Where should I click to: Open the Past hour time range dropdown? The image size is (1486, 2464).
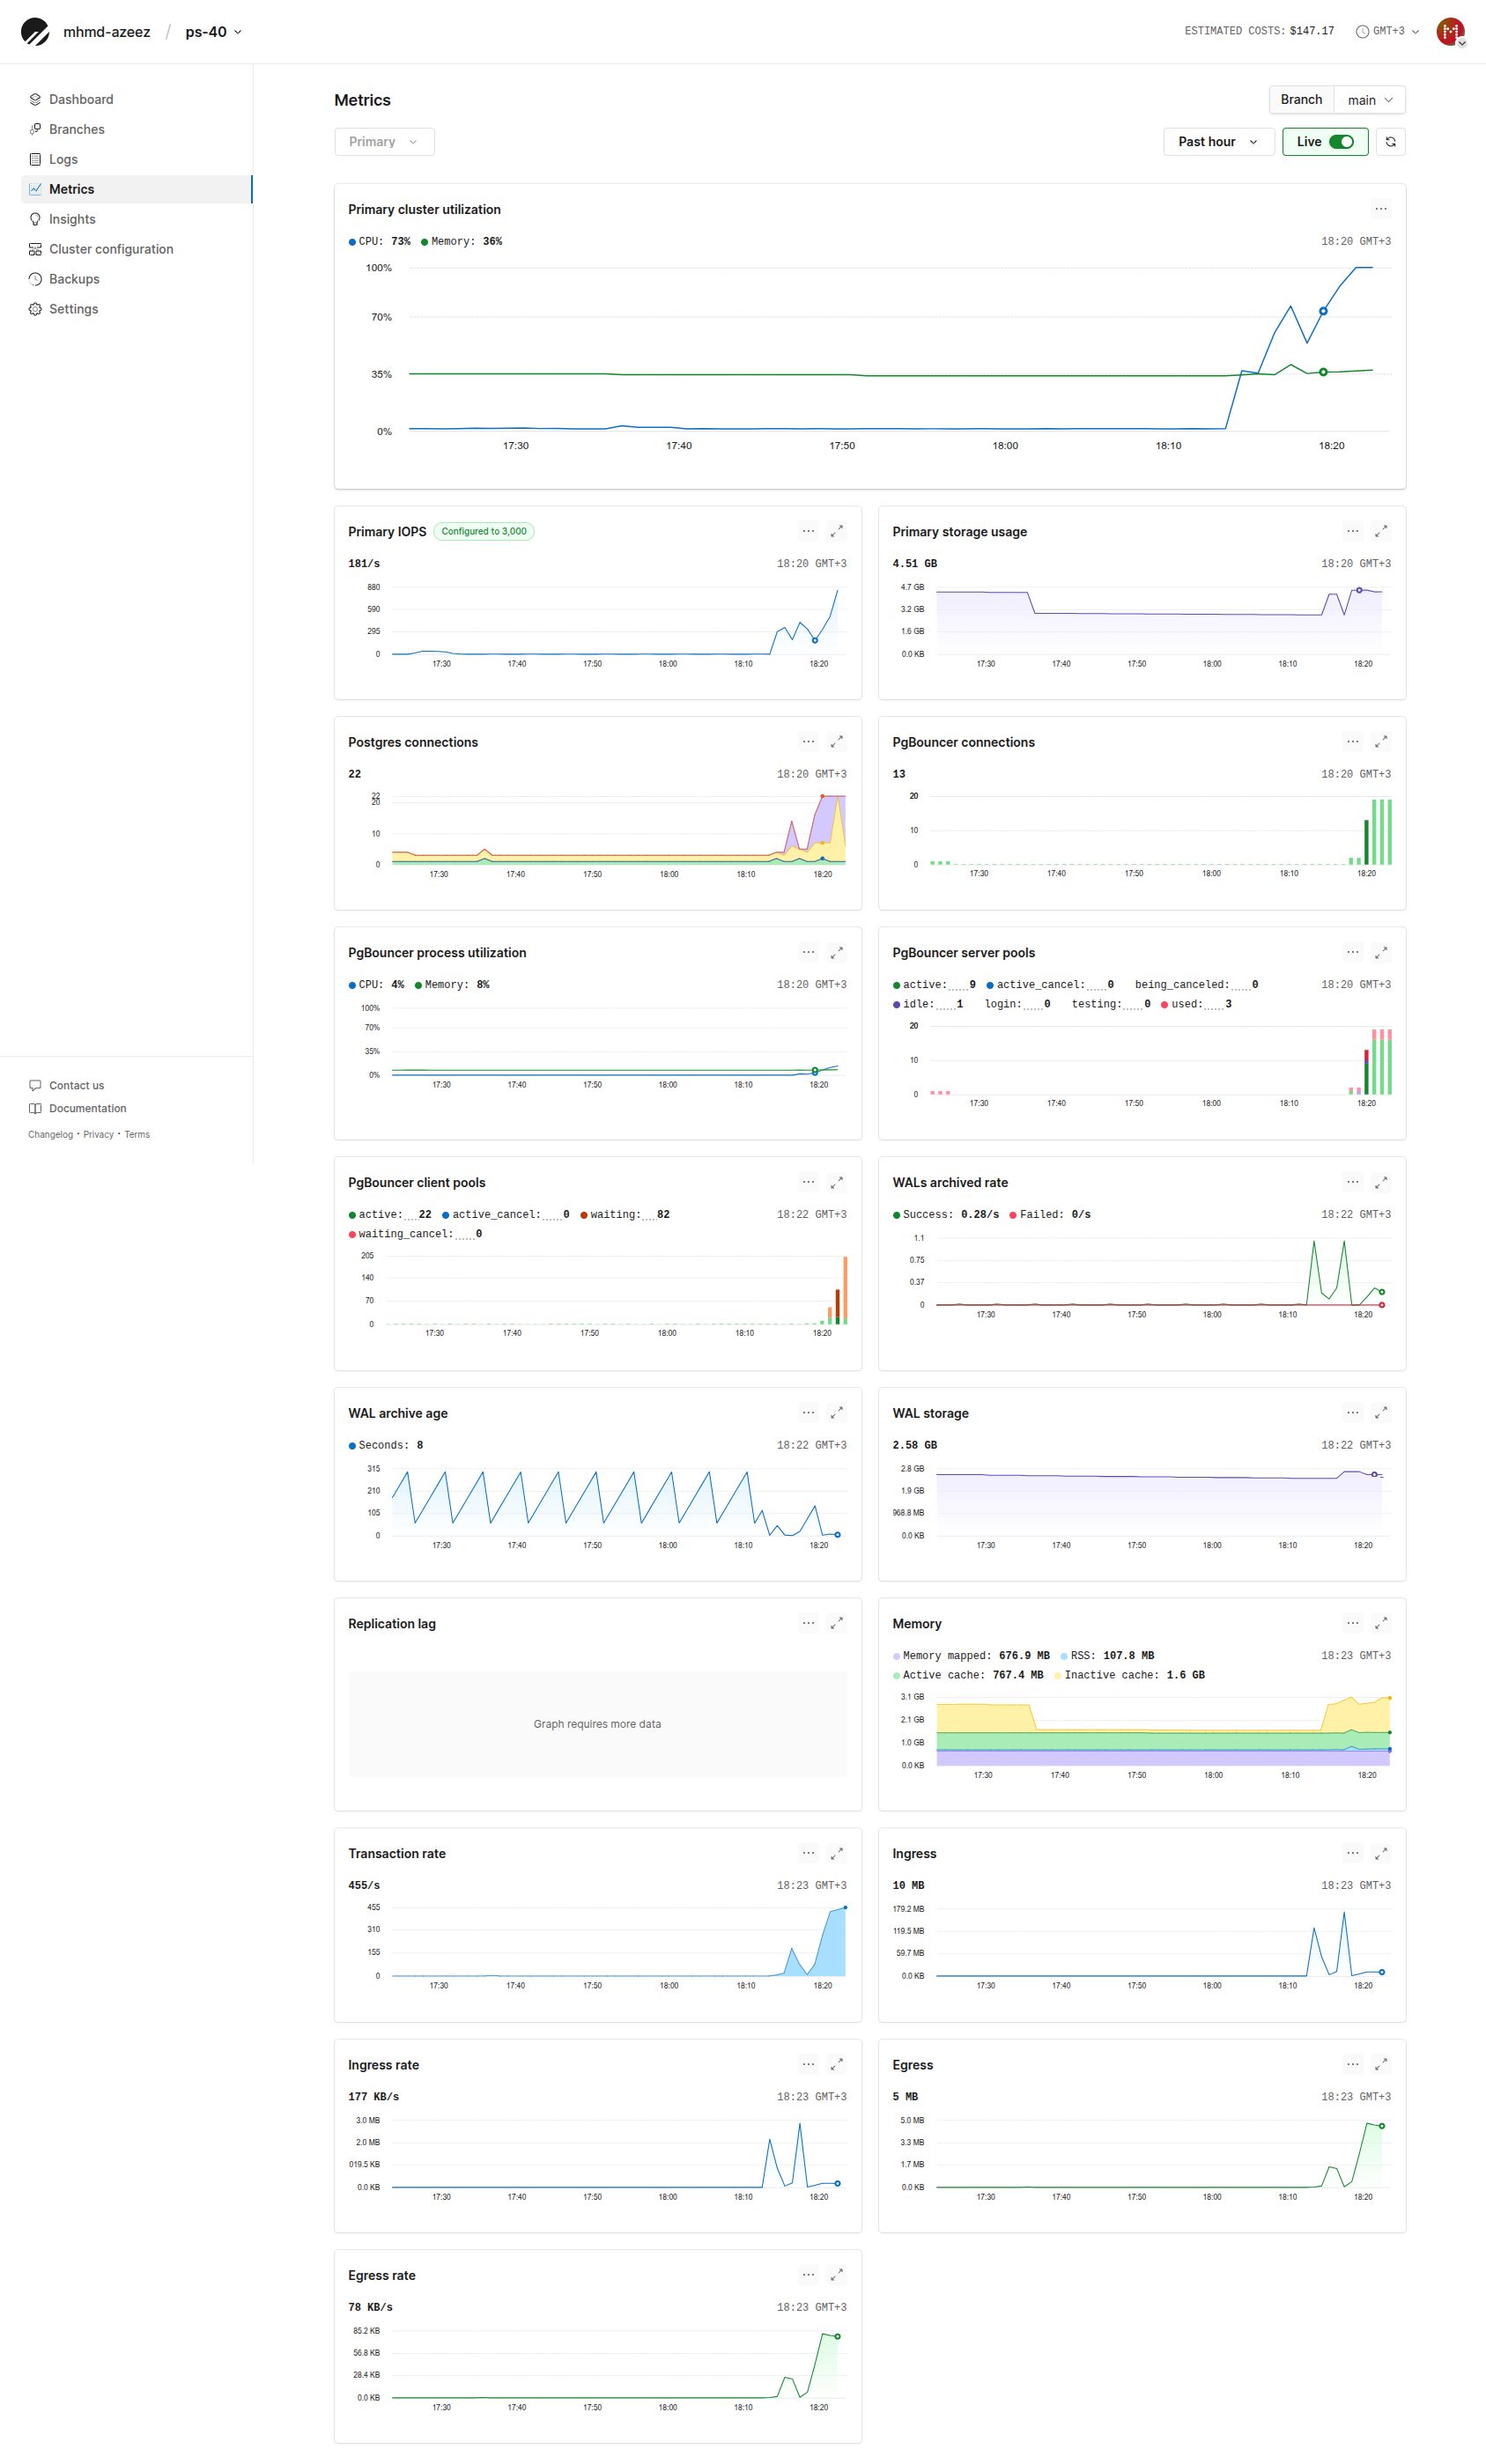pos(1218,141)
